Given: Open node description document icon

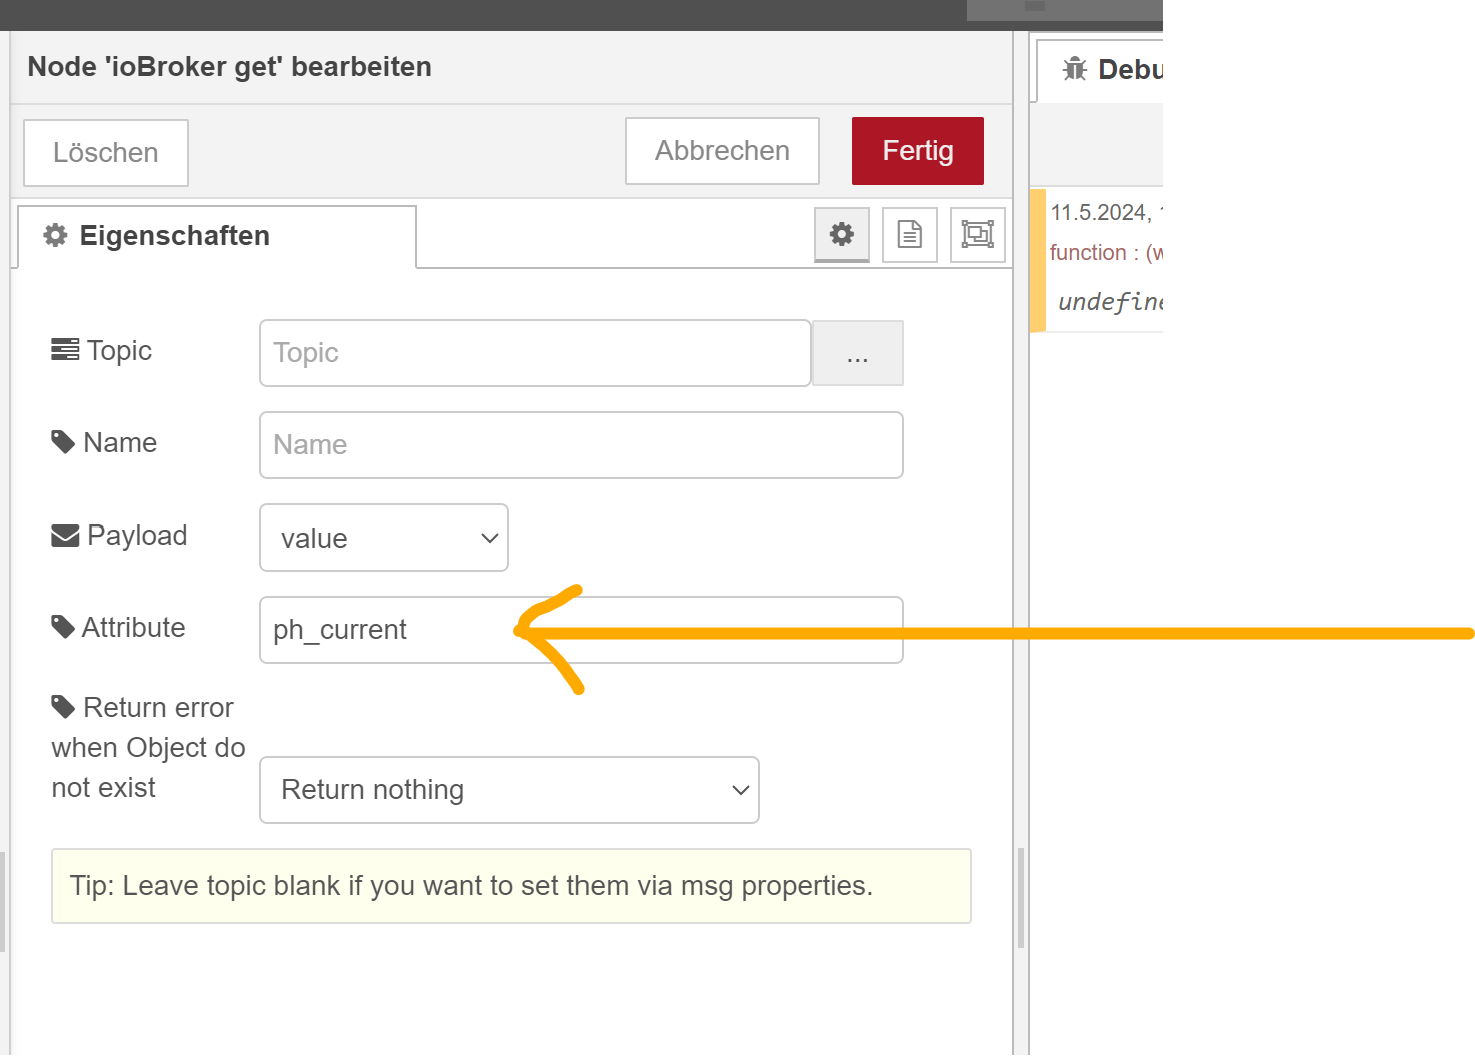Looking at the screenshot, I should pos(910,235).
